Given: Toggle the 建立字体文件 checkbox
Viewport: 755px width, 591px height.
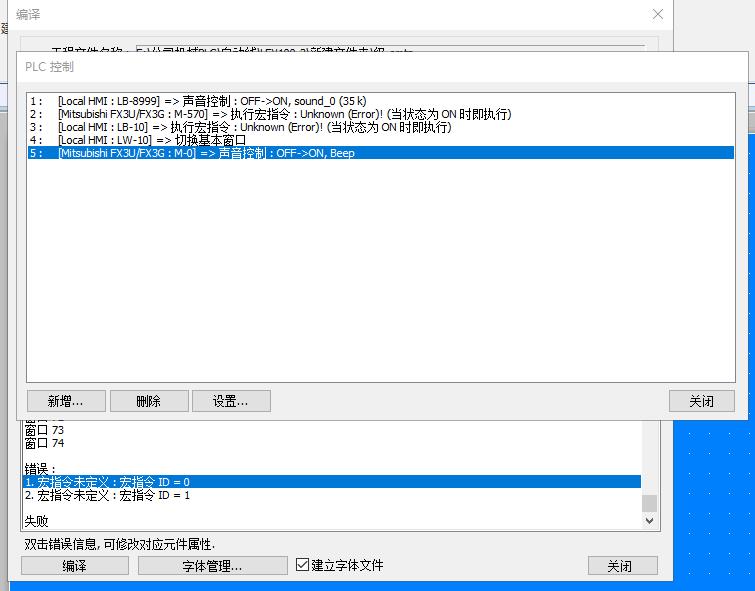Looking at the screenshot, I should click(x=304, y=565).
